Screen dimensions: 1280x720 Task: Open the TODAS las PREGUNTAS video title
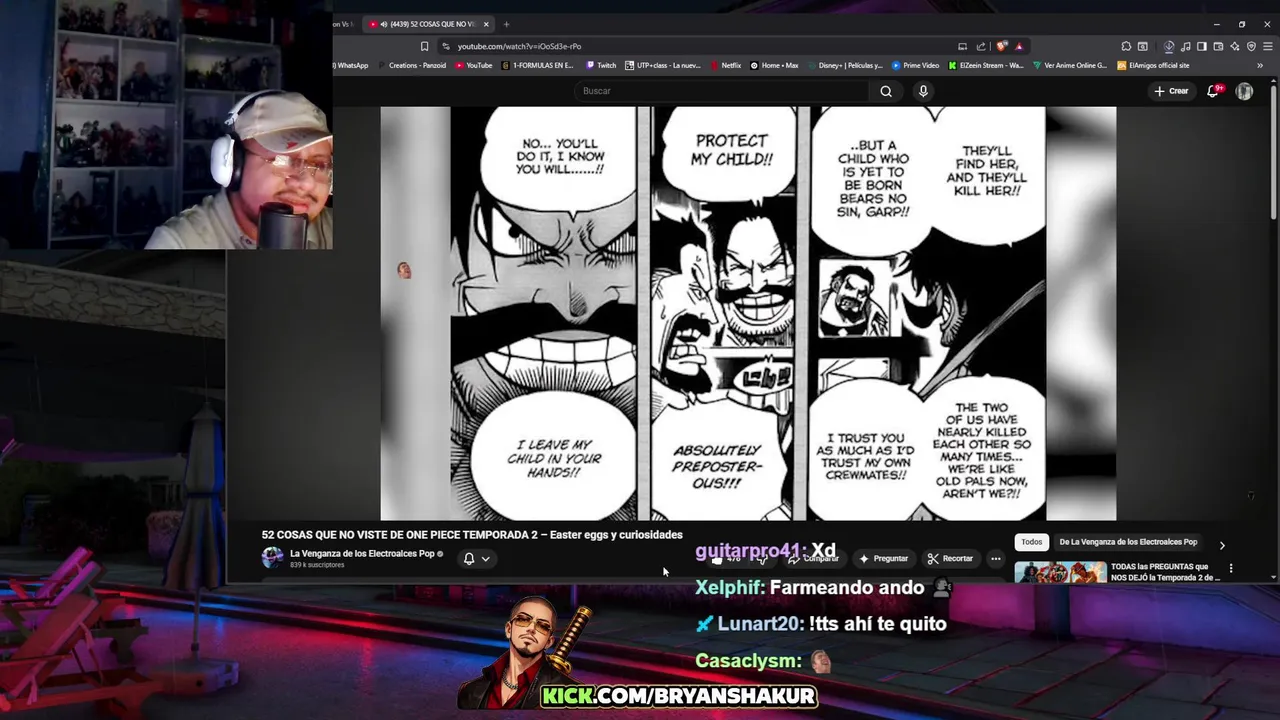[x=1166, y=572]
